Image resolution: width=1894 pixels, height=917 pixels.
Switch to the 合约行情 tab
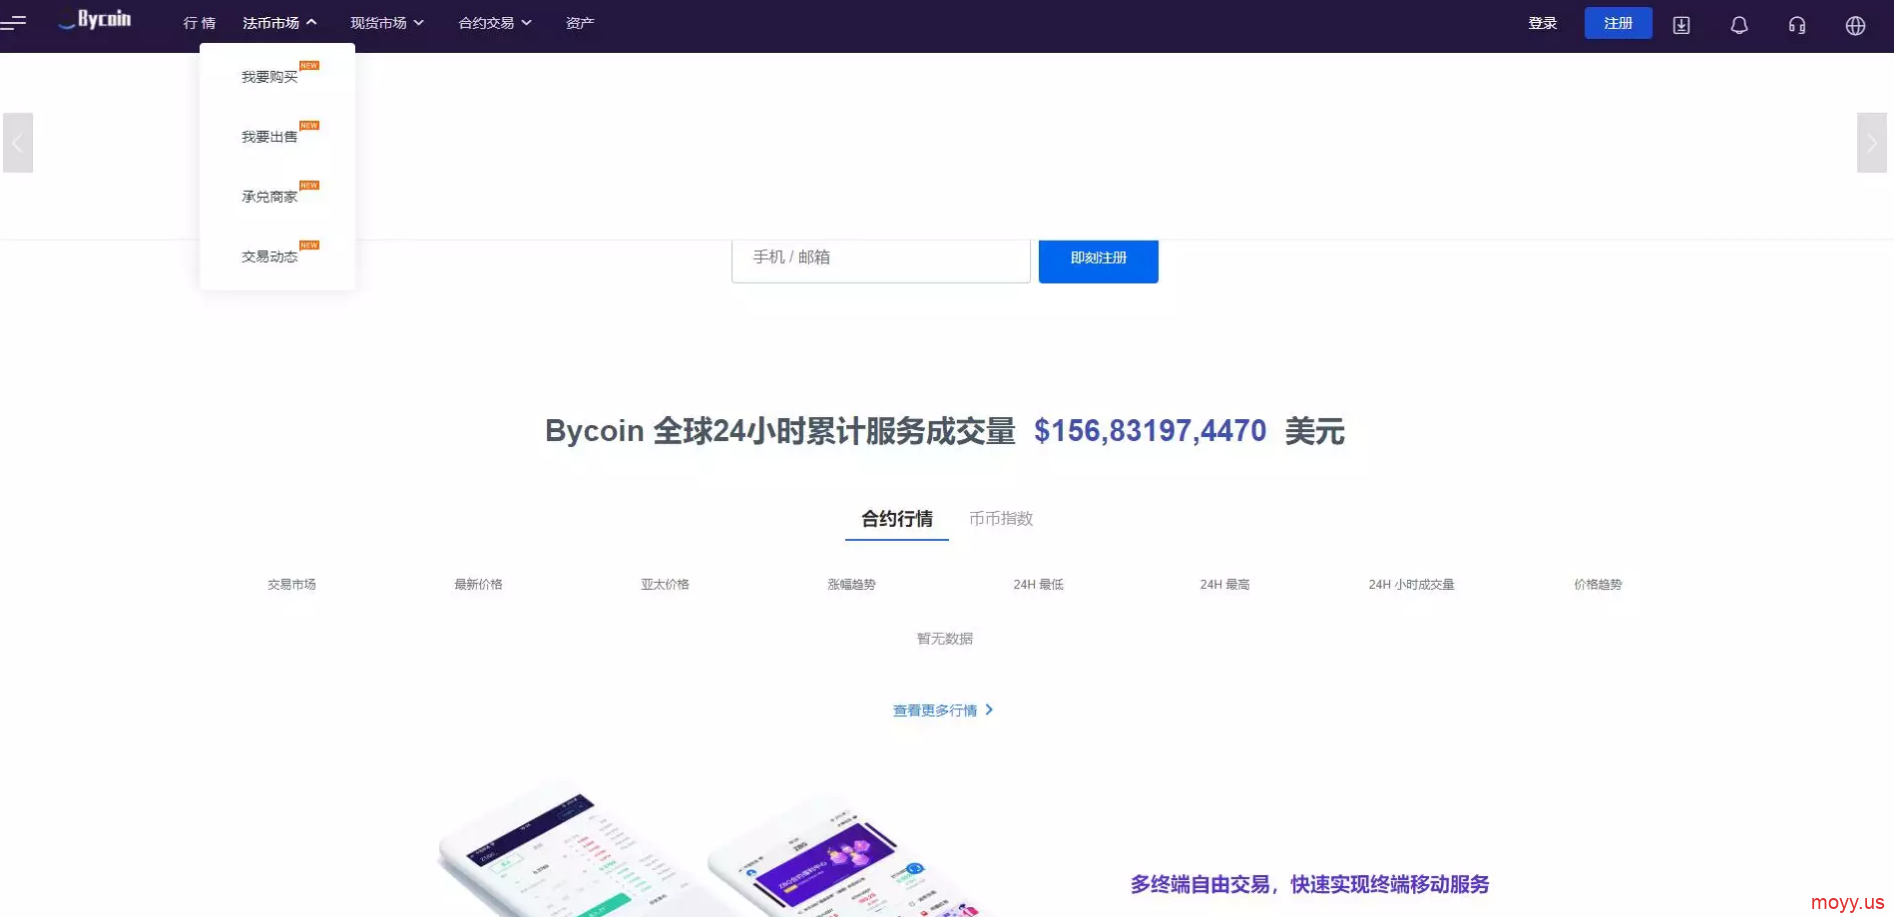click(897, 518)
